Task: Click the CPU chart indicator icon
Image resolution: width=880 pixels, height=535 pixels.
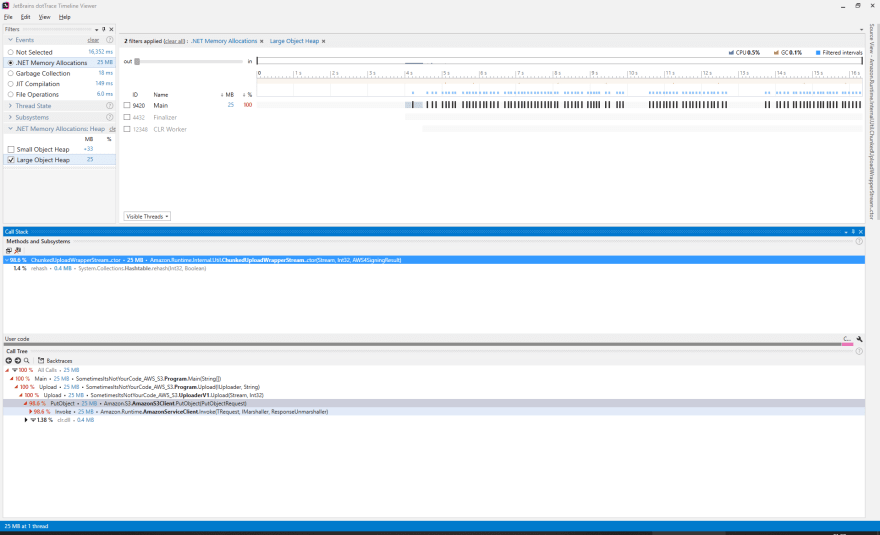Action: pos(731,53)
